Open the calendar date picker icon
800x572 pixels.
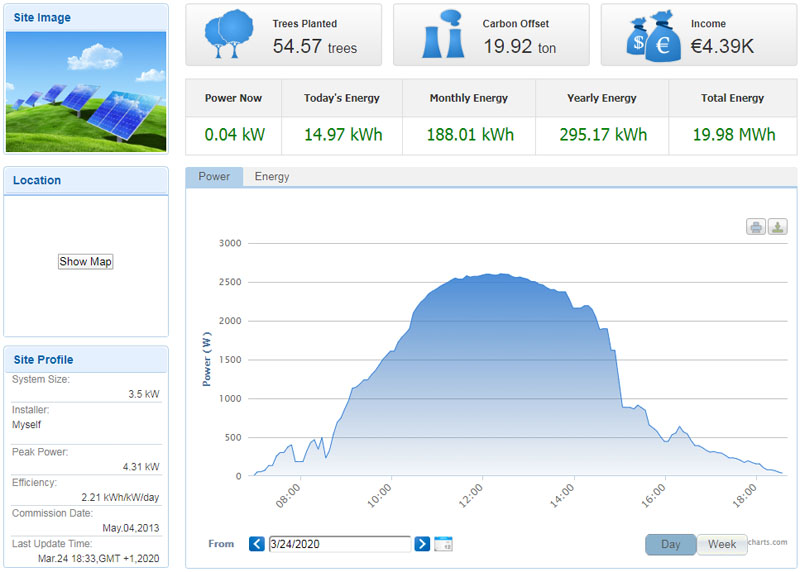pyautogui.click(x=445, y=544)
